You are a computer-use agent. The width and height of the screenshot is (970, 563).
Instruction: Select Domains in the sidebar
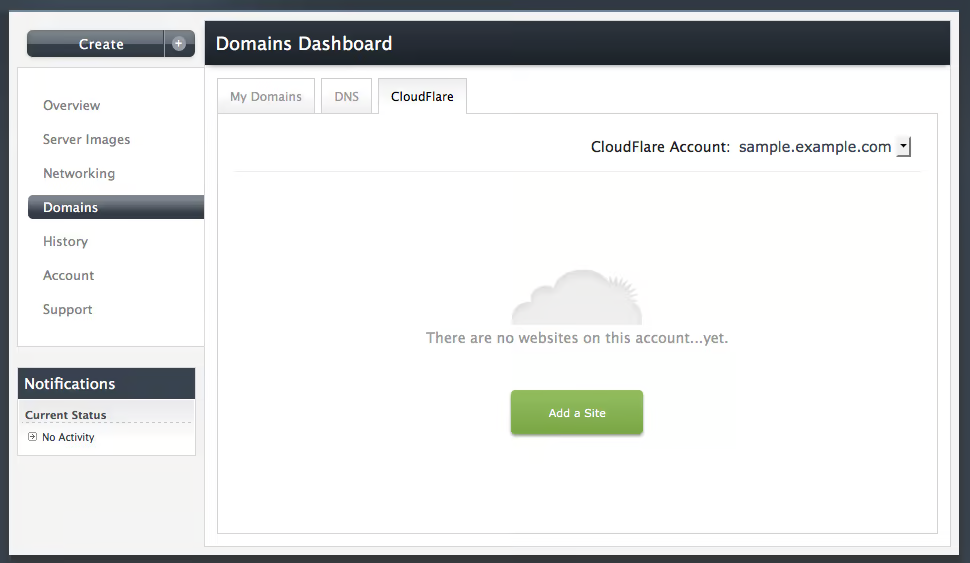click(116, 207)
